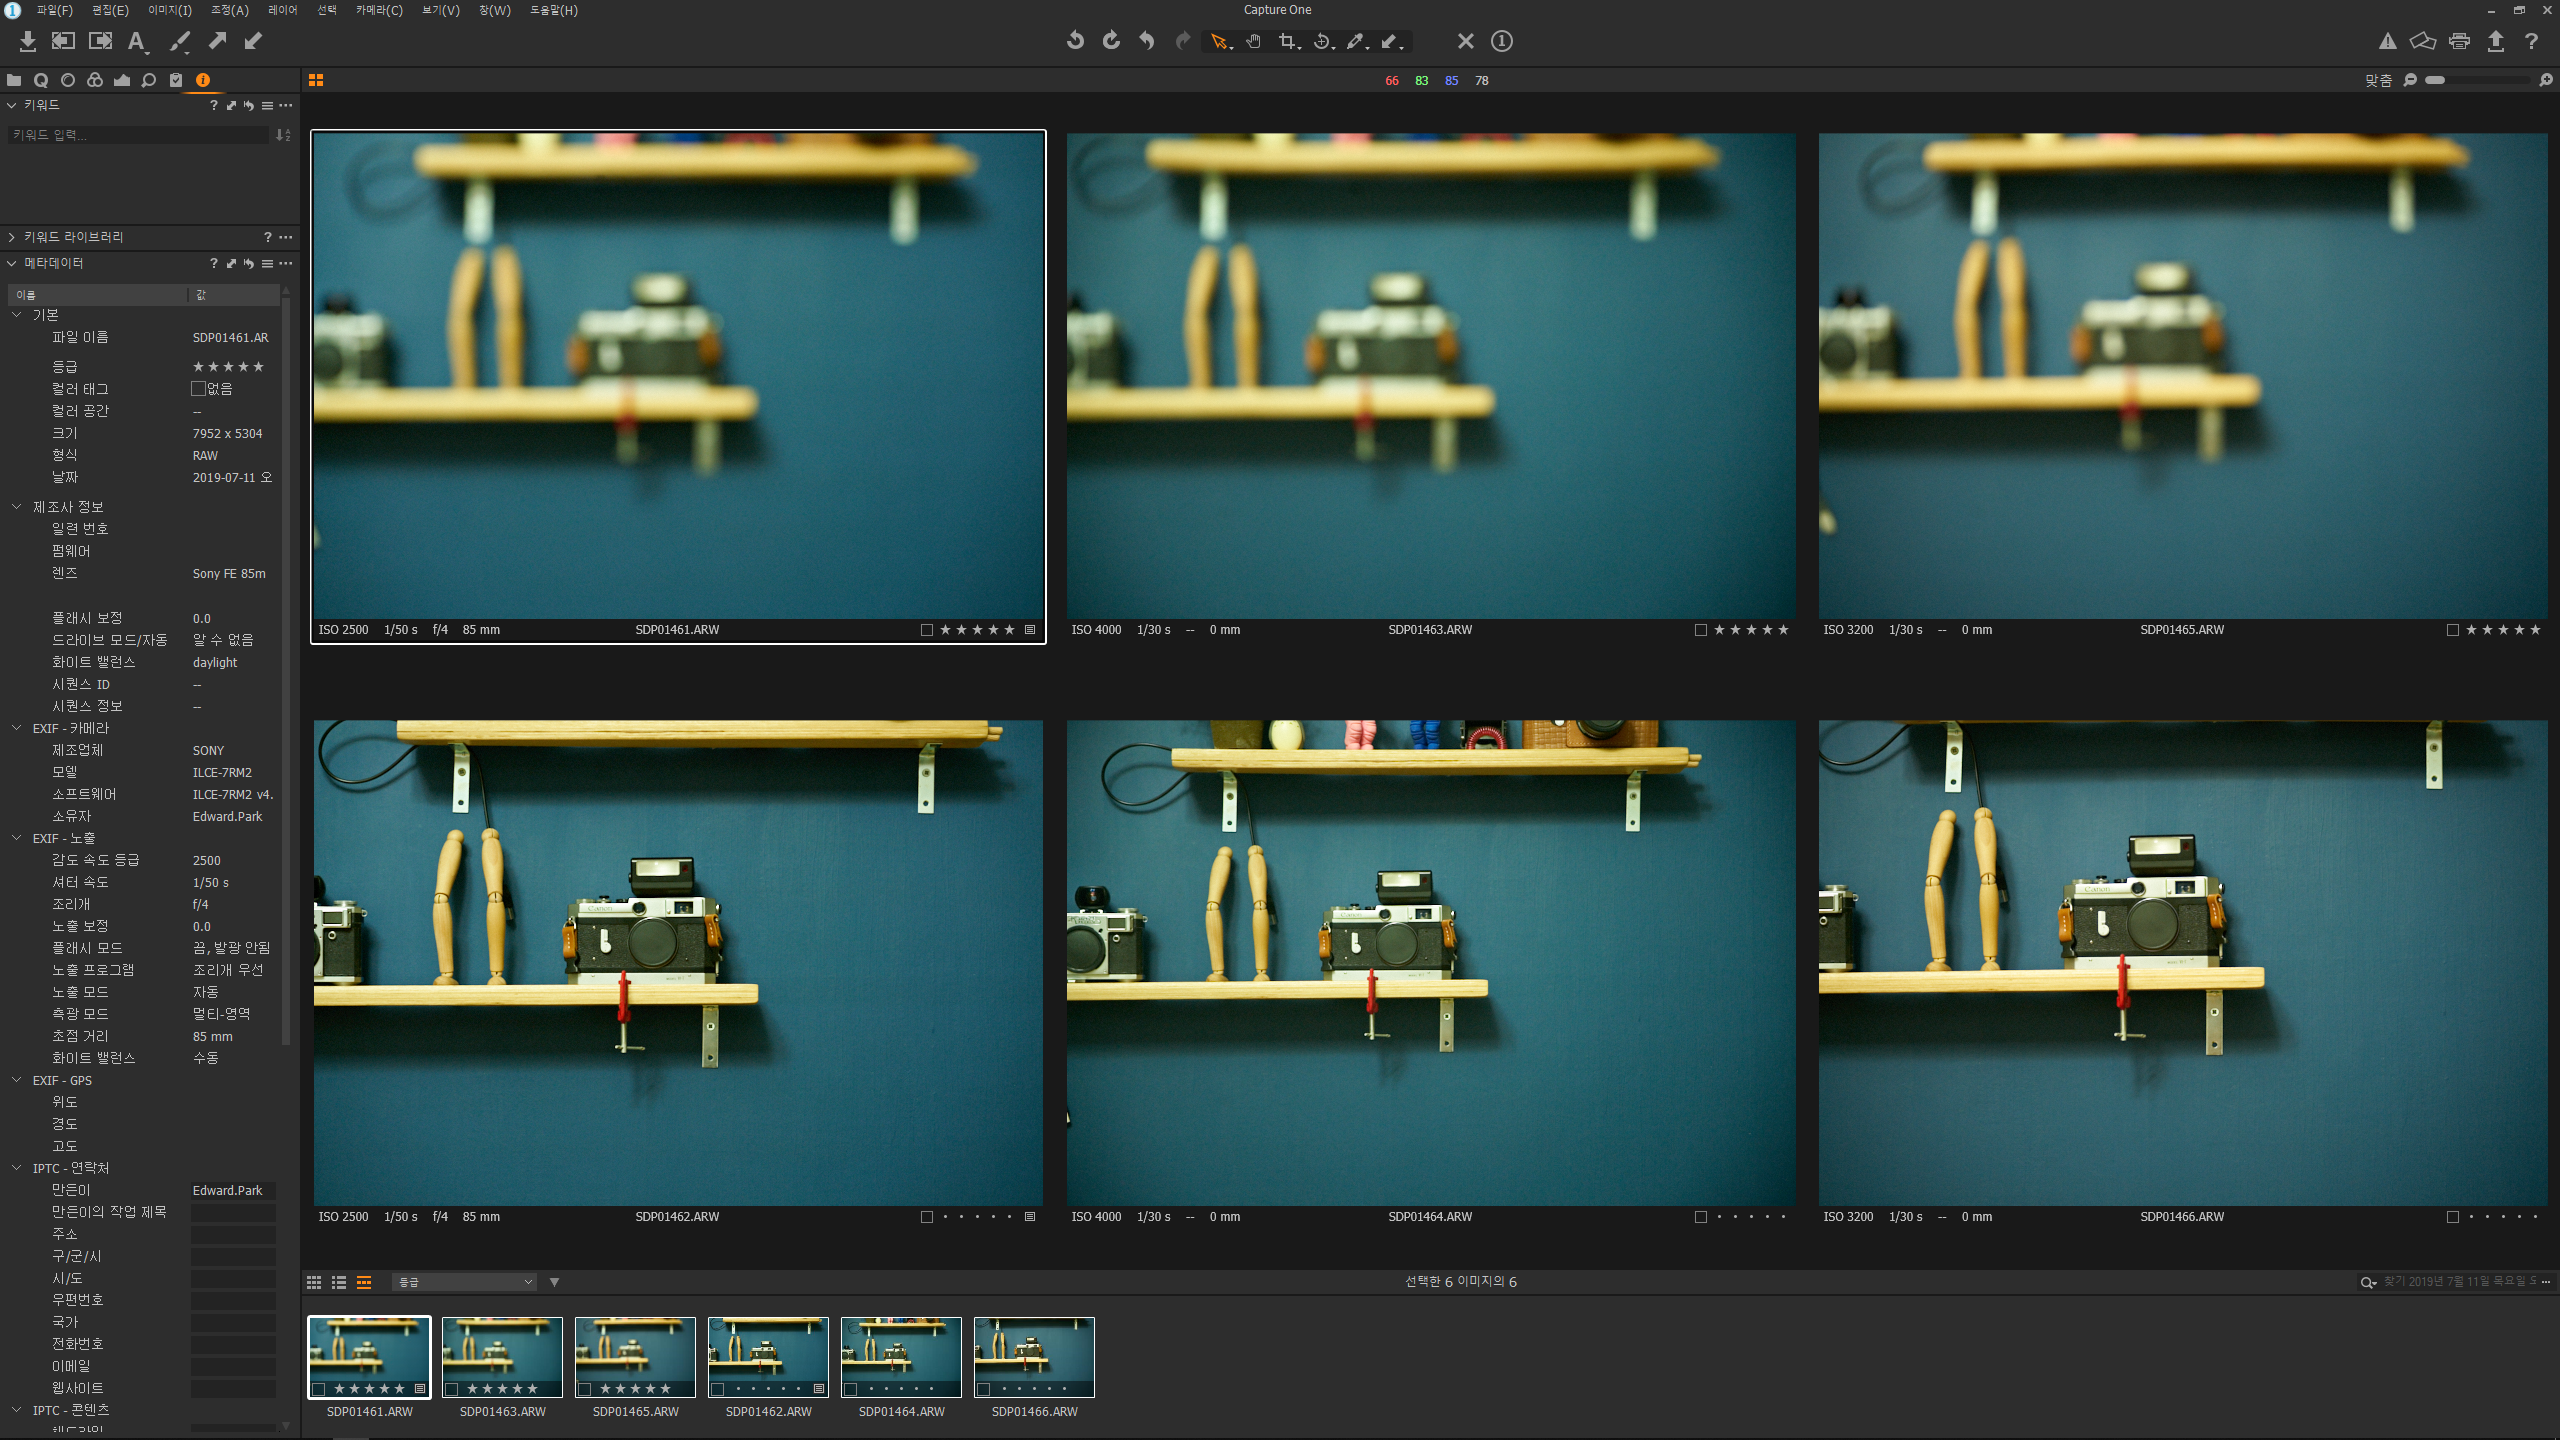Click the color tag checkbox in metadata
The width and height of the screenshot is (2560, 1440).
[198, 389]
